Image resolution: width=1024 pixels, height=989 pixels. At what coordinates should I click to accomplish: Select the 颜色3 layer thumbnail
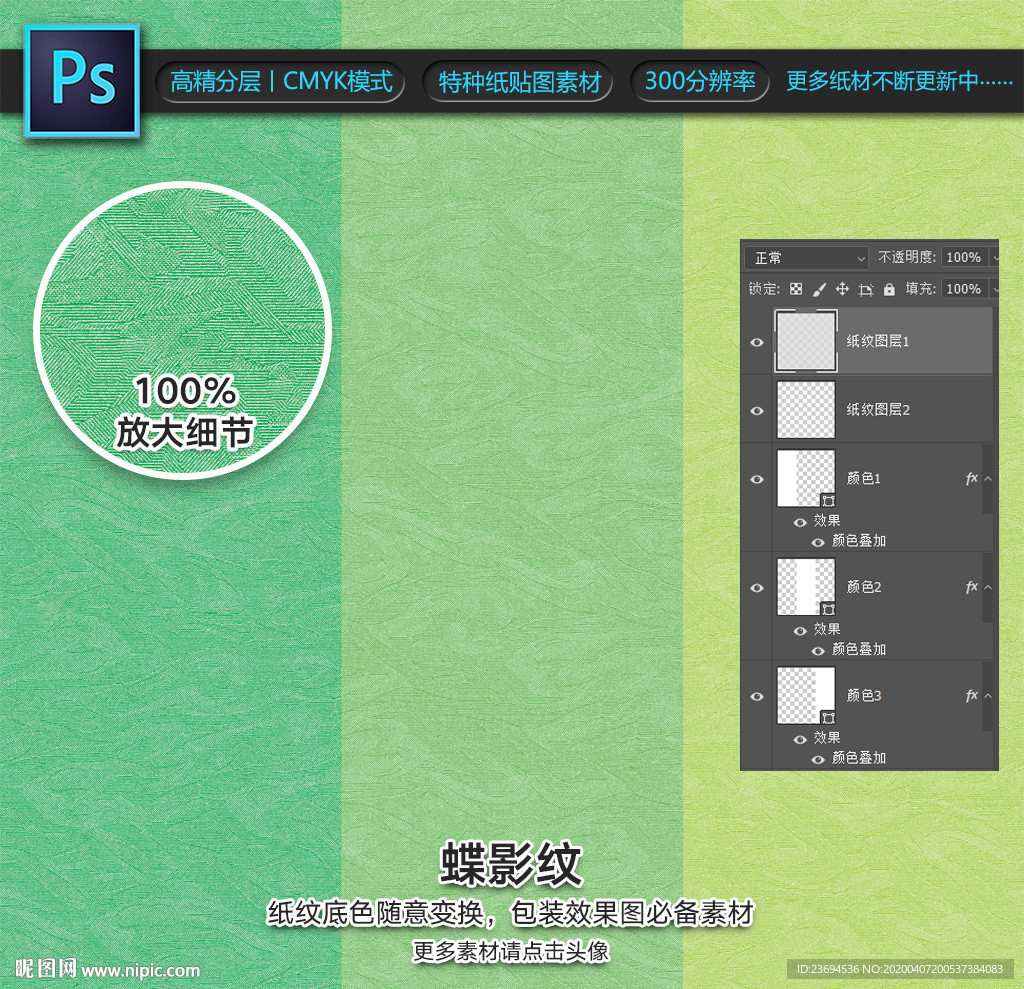[x=805, y=695]
